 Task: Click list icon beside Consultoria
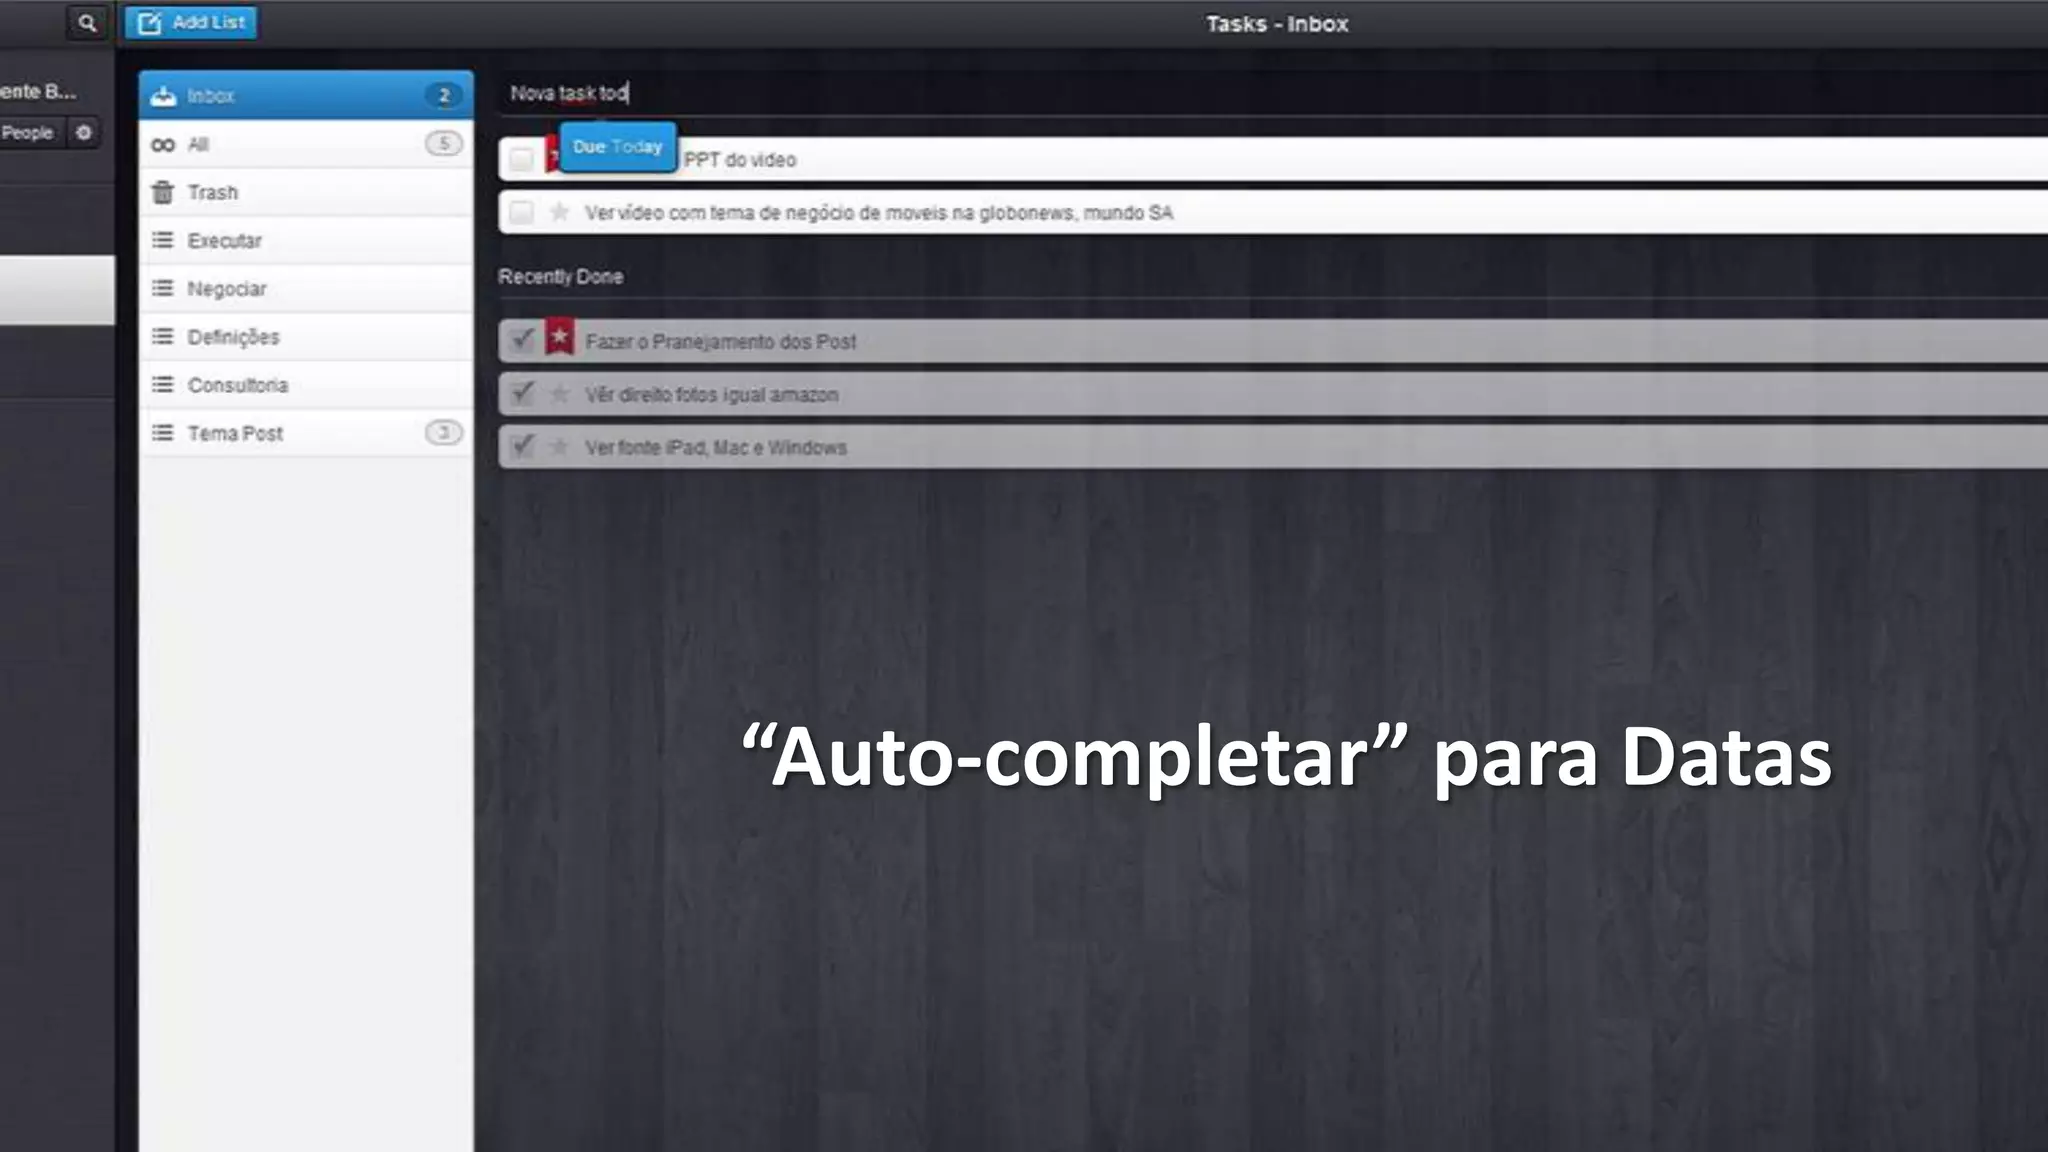point(163,384)
